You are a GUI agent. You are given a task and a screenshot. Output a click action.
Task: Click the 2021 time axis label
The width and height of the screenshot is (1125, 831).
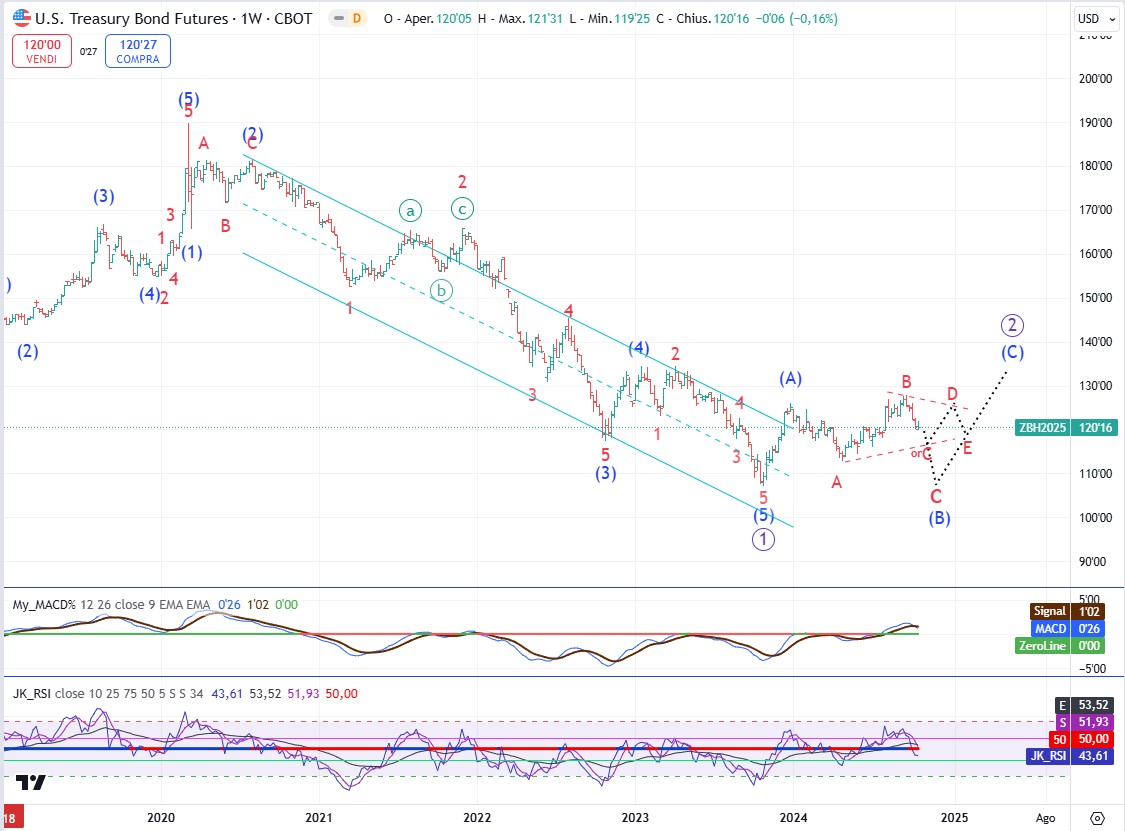coord(319,817)
